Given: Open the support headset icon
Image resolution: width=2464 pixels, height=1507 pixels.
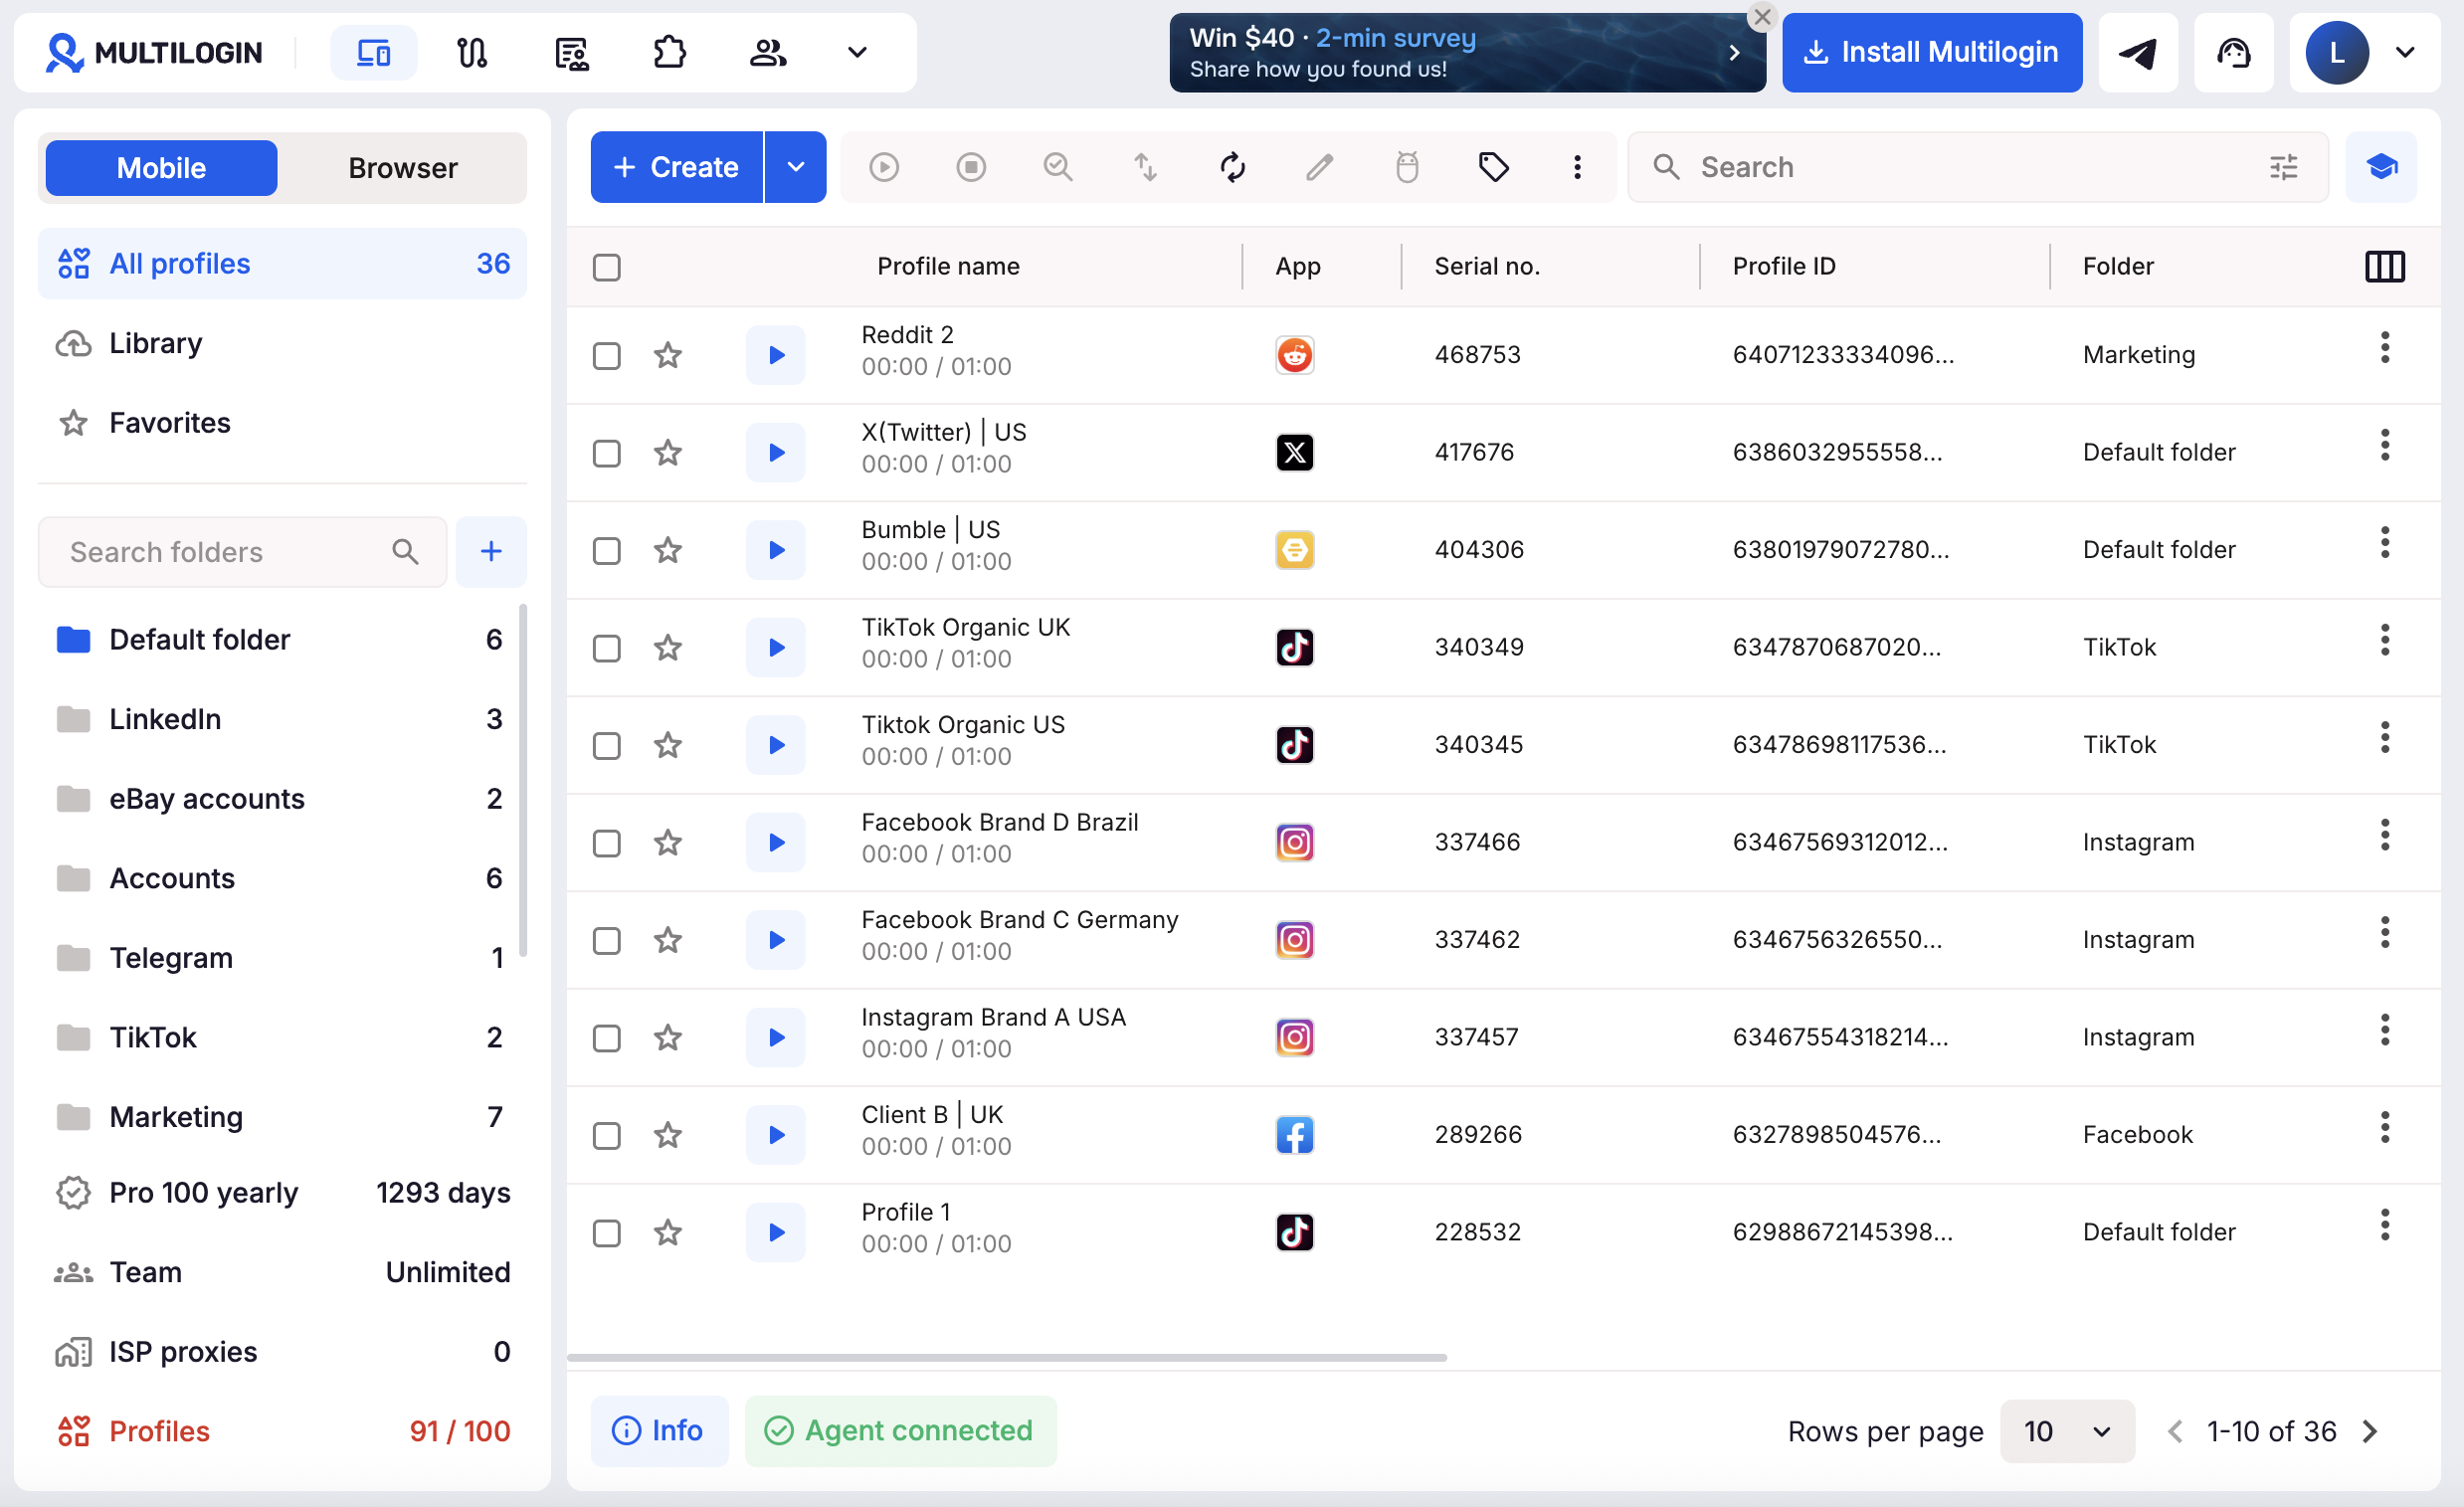Looking at the screenshot, I should pos(2232,52).
